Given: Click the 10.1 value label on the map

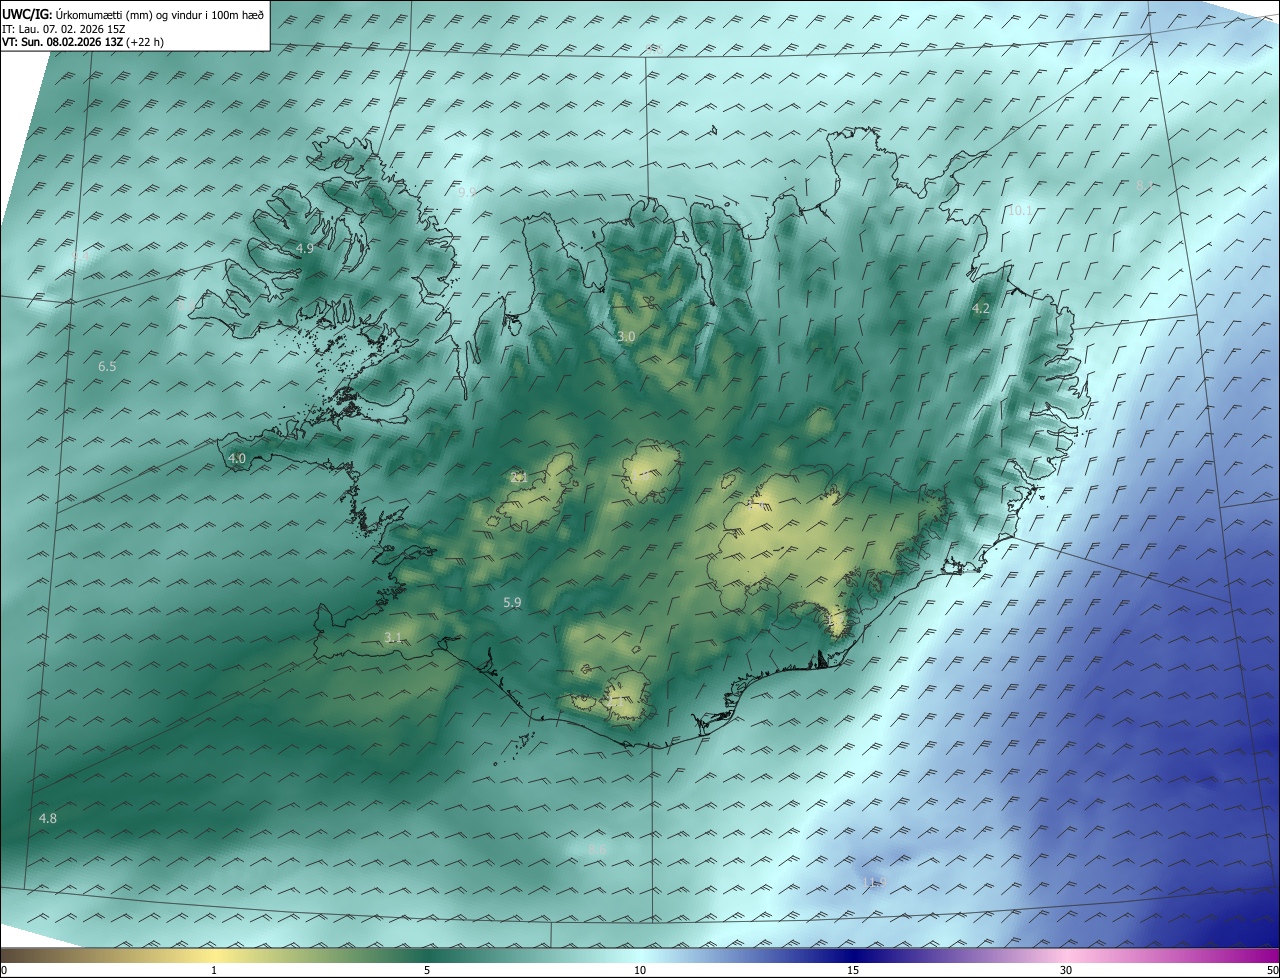Looking at the screenshot, I should (1019, 210).
